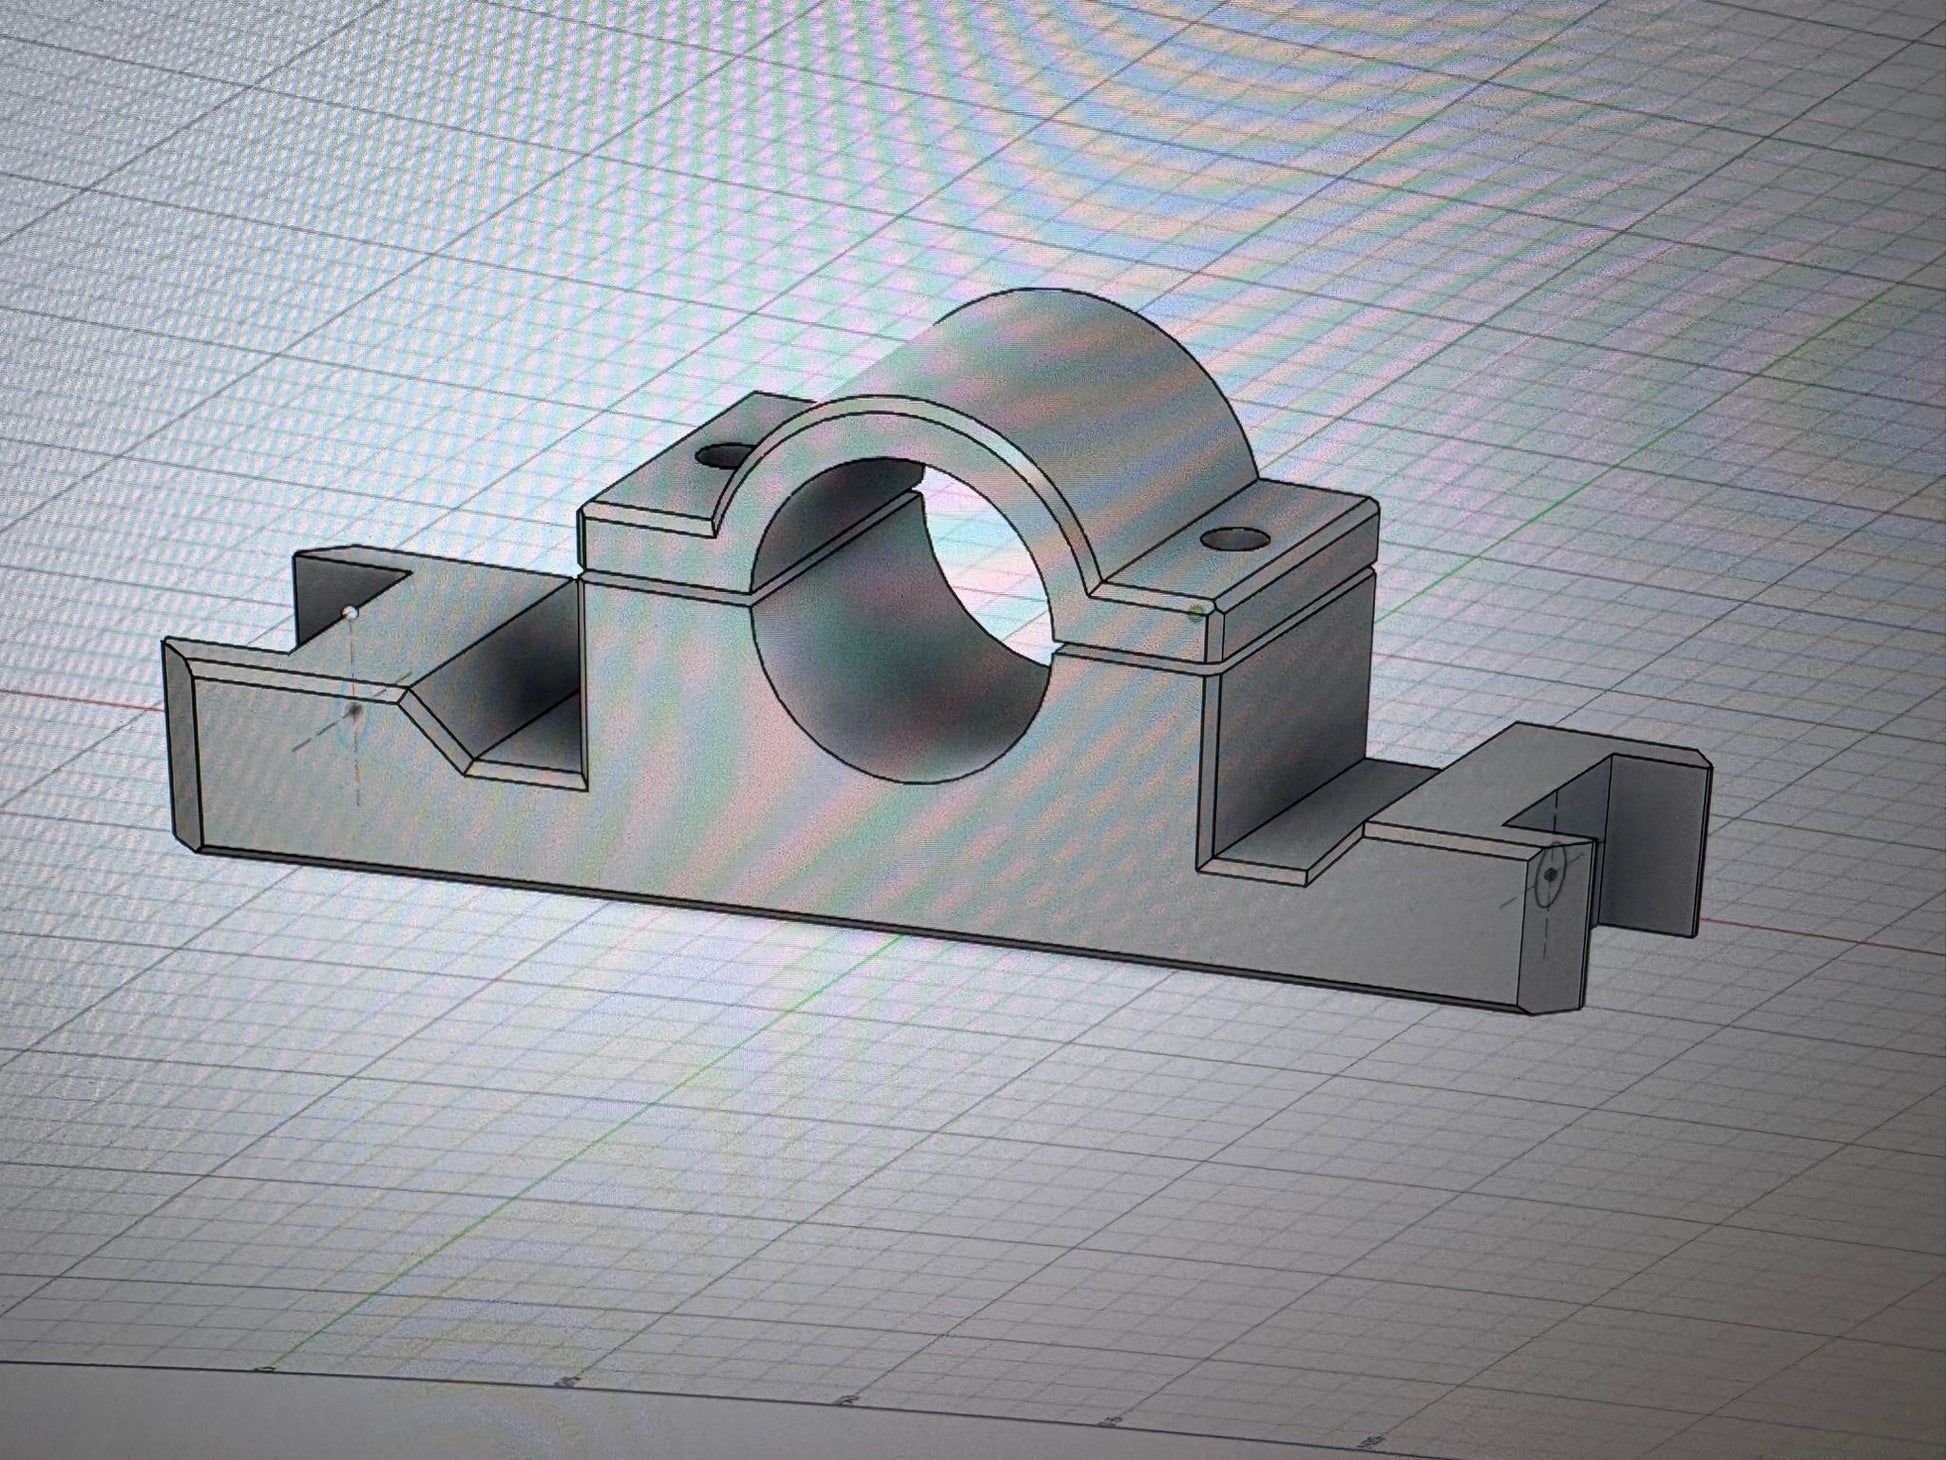The image size is (1946, 1460).
Task: Click the circular sketch point at right end
Action: (x=1550, y=873)
